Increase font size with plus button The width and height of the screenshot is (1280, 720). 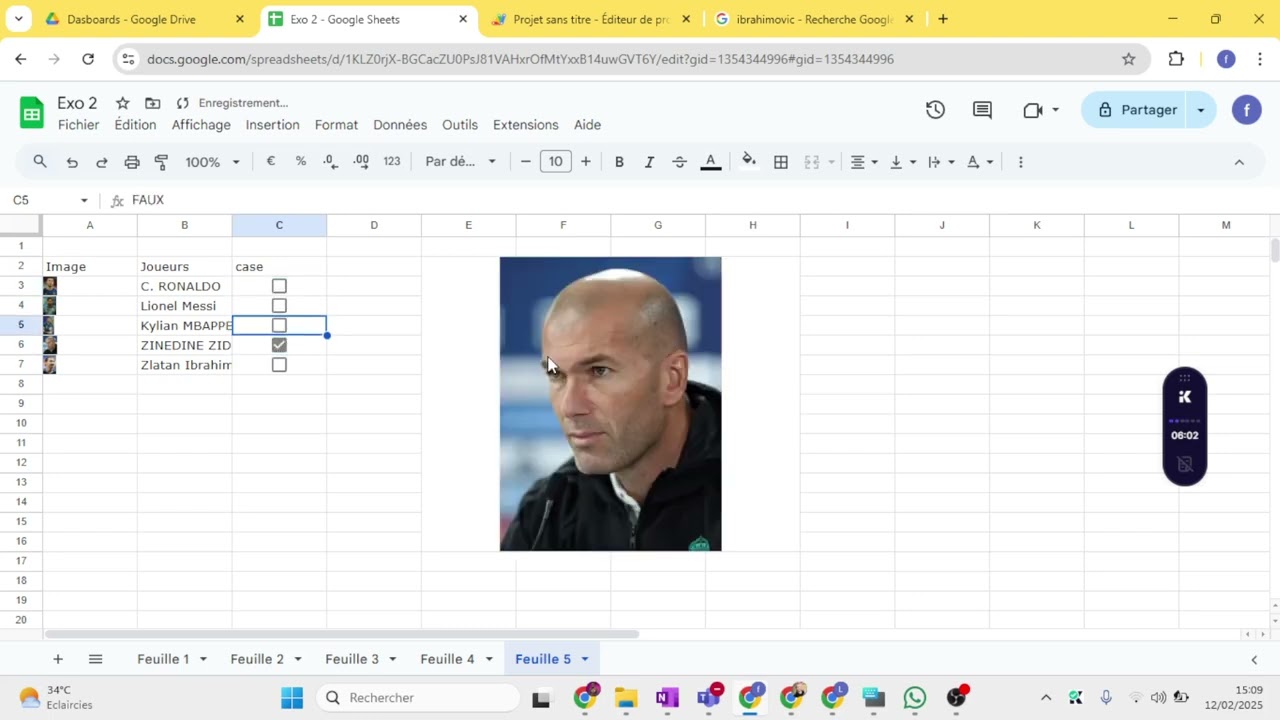coord(586,162)
